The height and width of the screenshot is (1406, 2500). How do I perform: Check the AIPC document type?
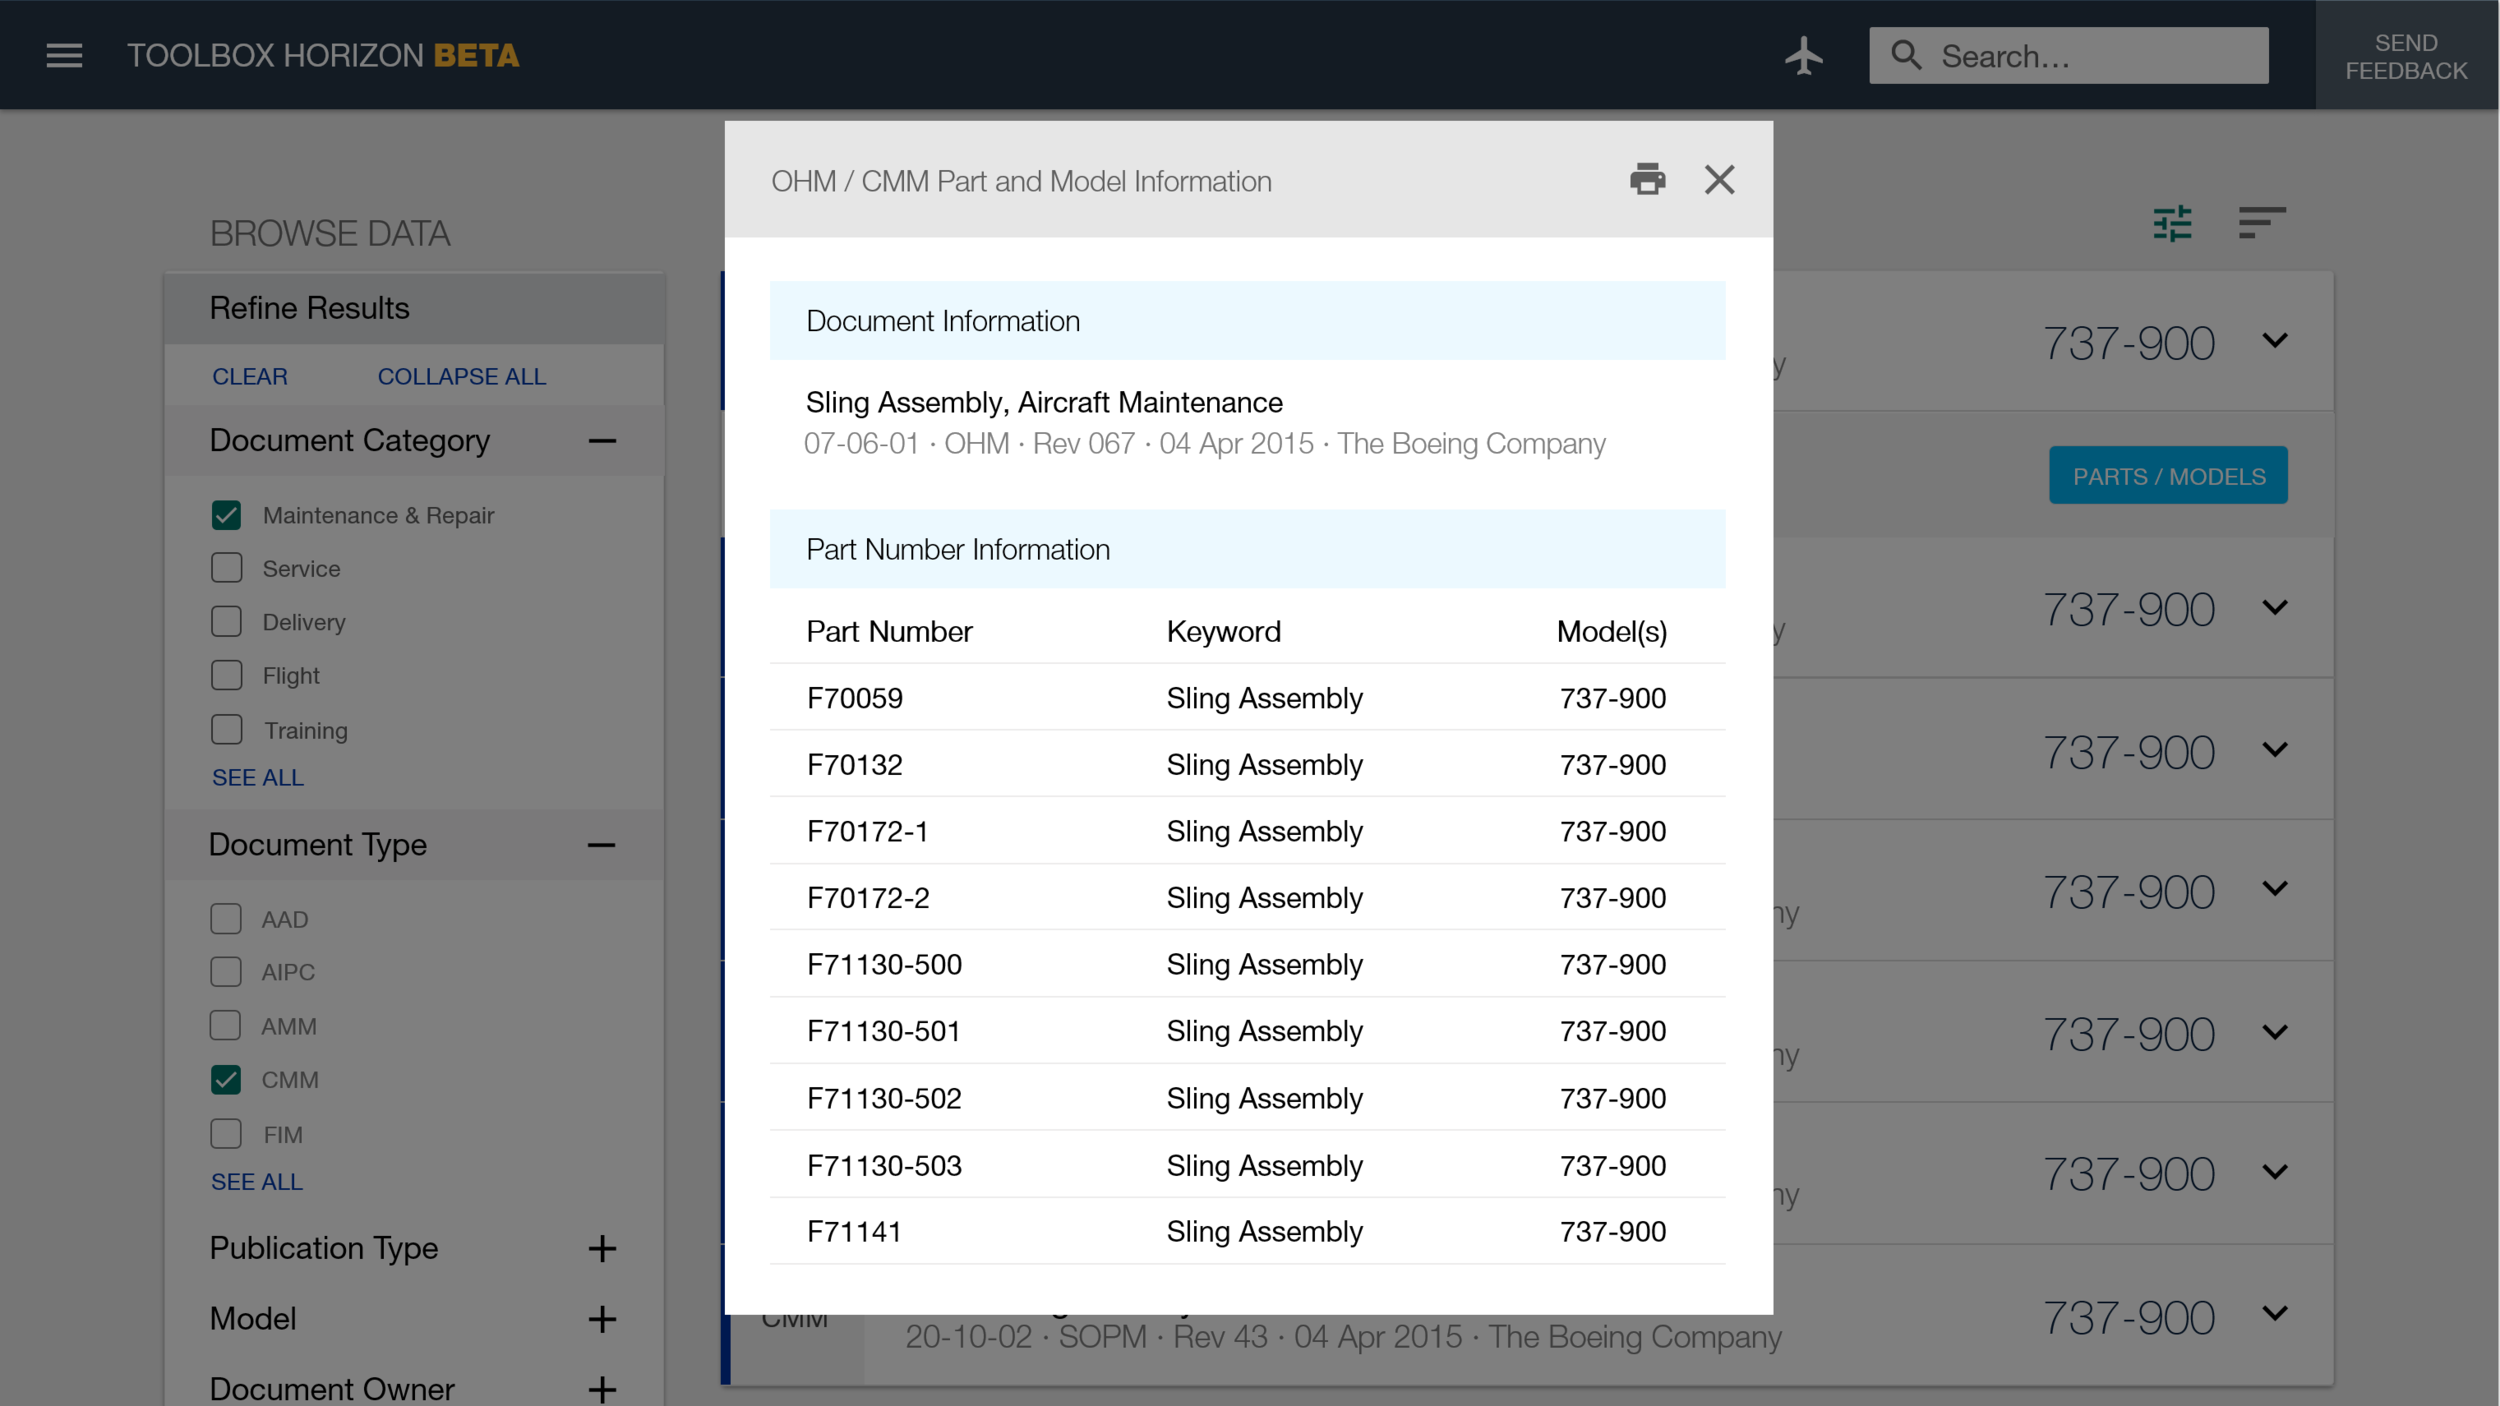[x=226, y=971]
